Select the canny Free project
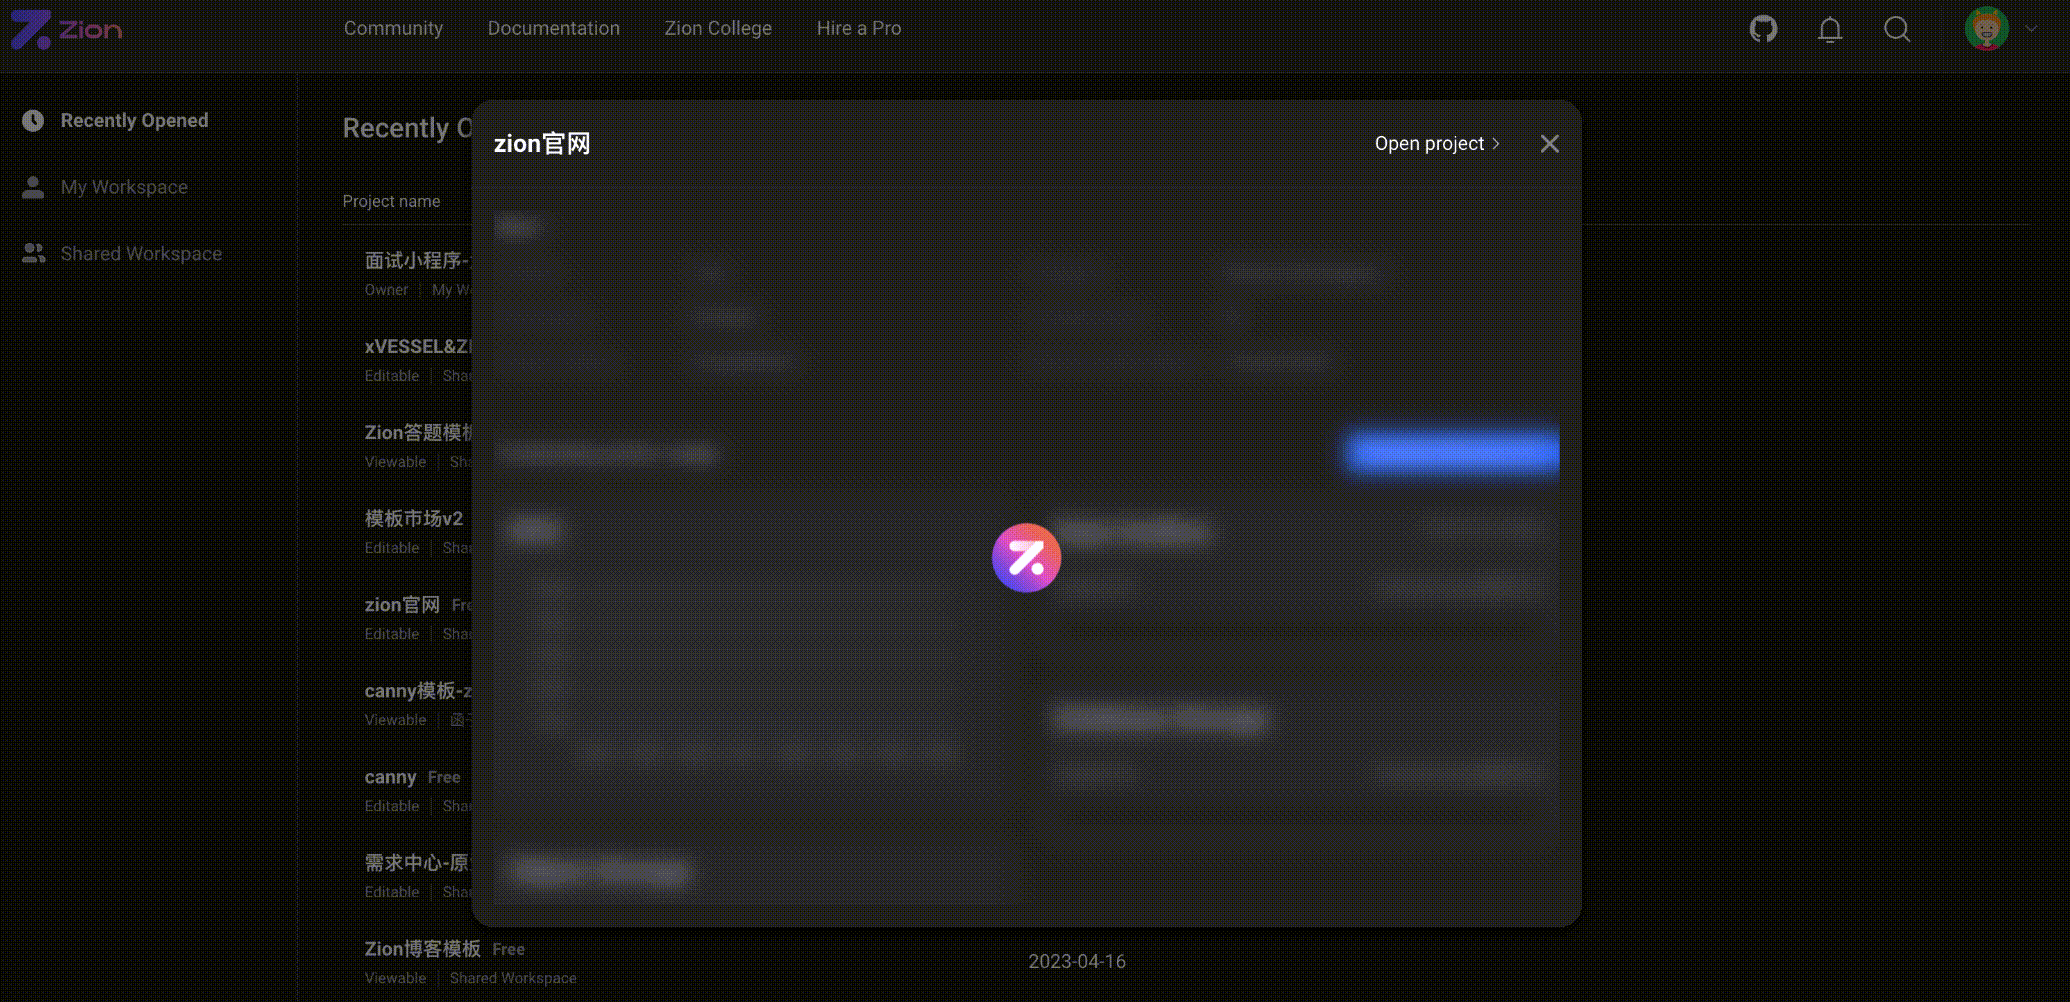Image resolution: width=2070 pixels, height=1002 pixels. click(390, 777)
